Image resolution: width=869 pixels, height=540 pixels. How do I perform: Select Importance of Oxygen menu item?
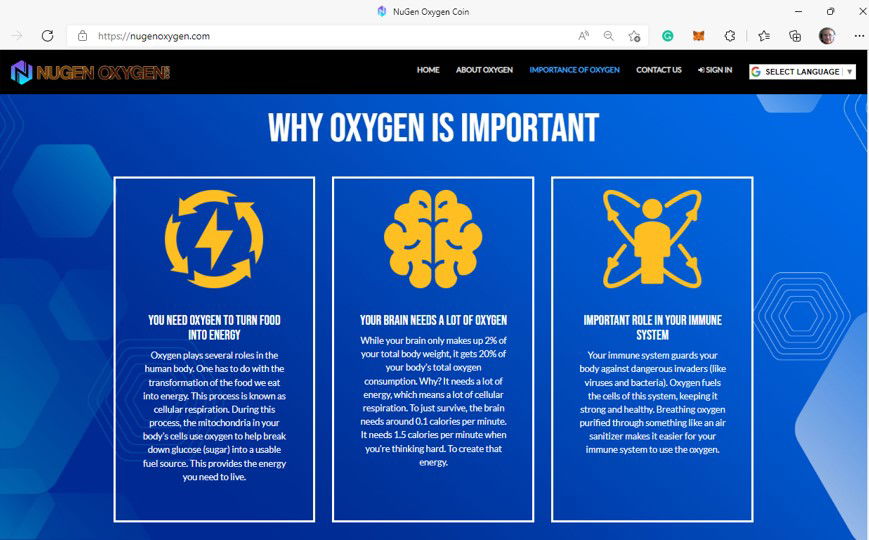pos(574,70)
